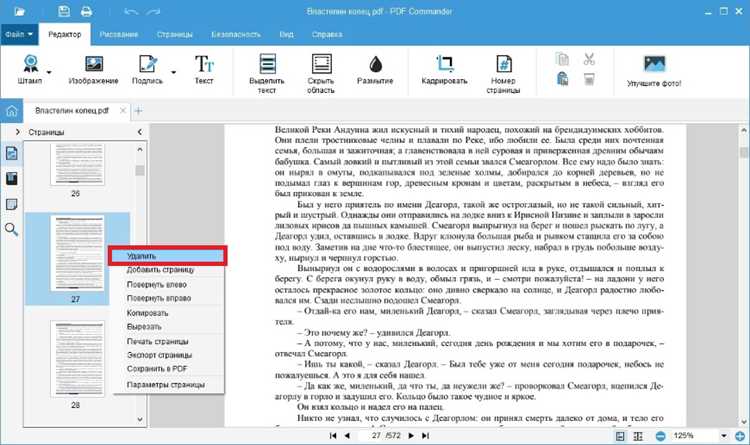Open the 125% zoom dropdown

724,436
